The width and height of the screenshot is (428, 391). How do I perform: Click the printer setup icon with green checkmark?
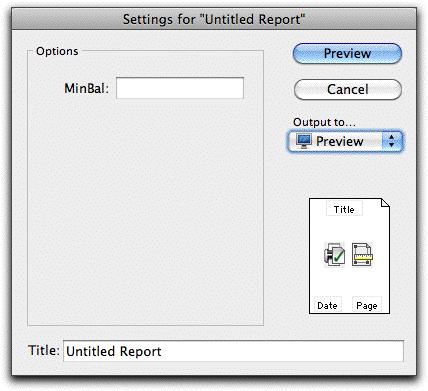[334, 255]
